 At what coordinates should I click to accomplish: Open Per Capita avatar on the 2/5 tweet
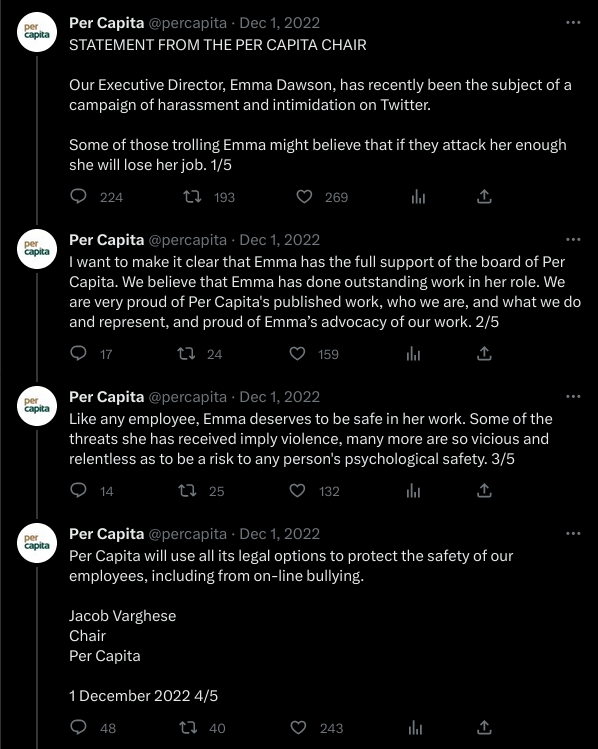coord(37,249)
